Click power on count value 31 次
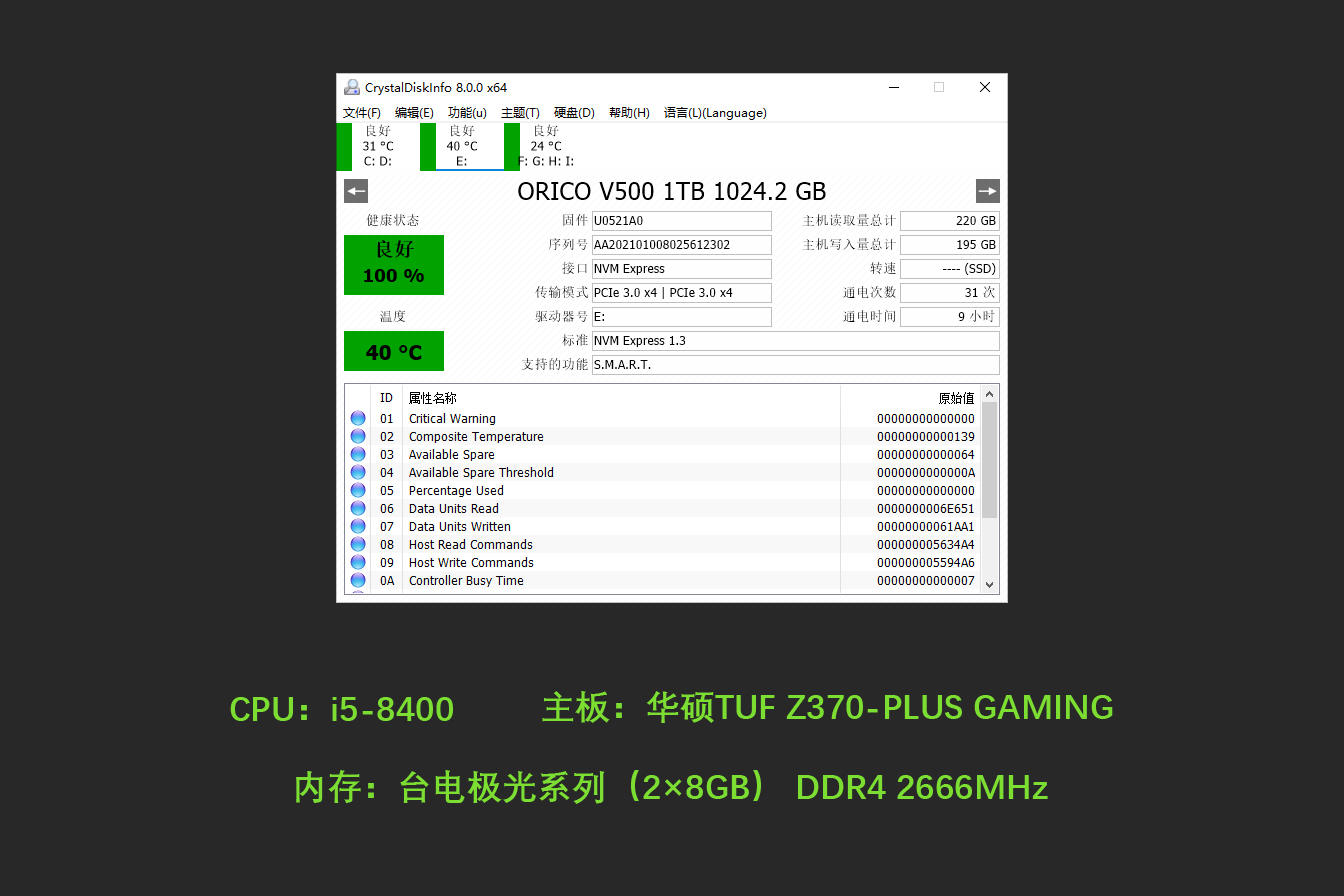Screen dimensions: 1344x896 [950, 293]
